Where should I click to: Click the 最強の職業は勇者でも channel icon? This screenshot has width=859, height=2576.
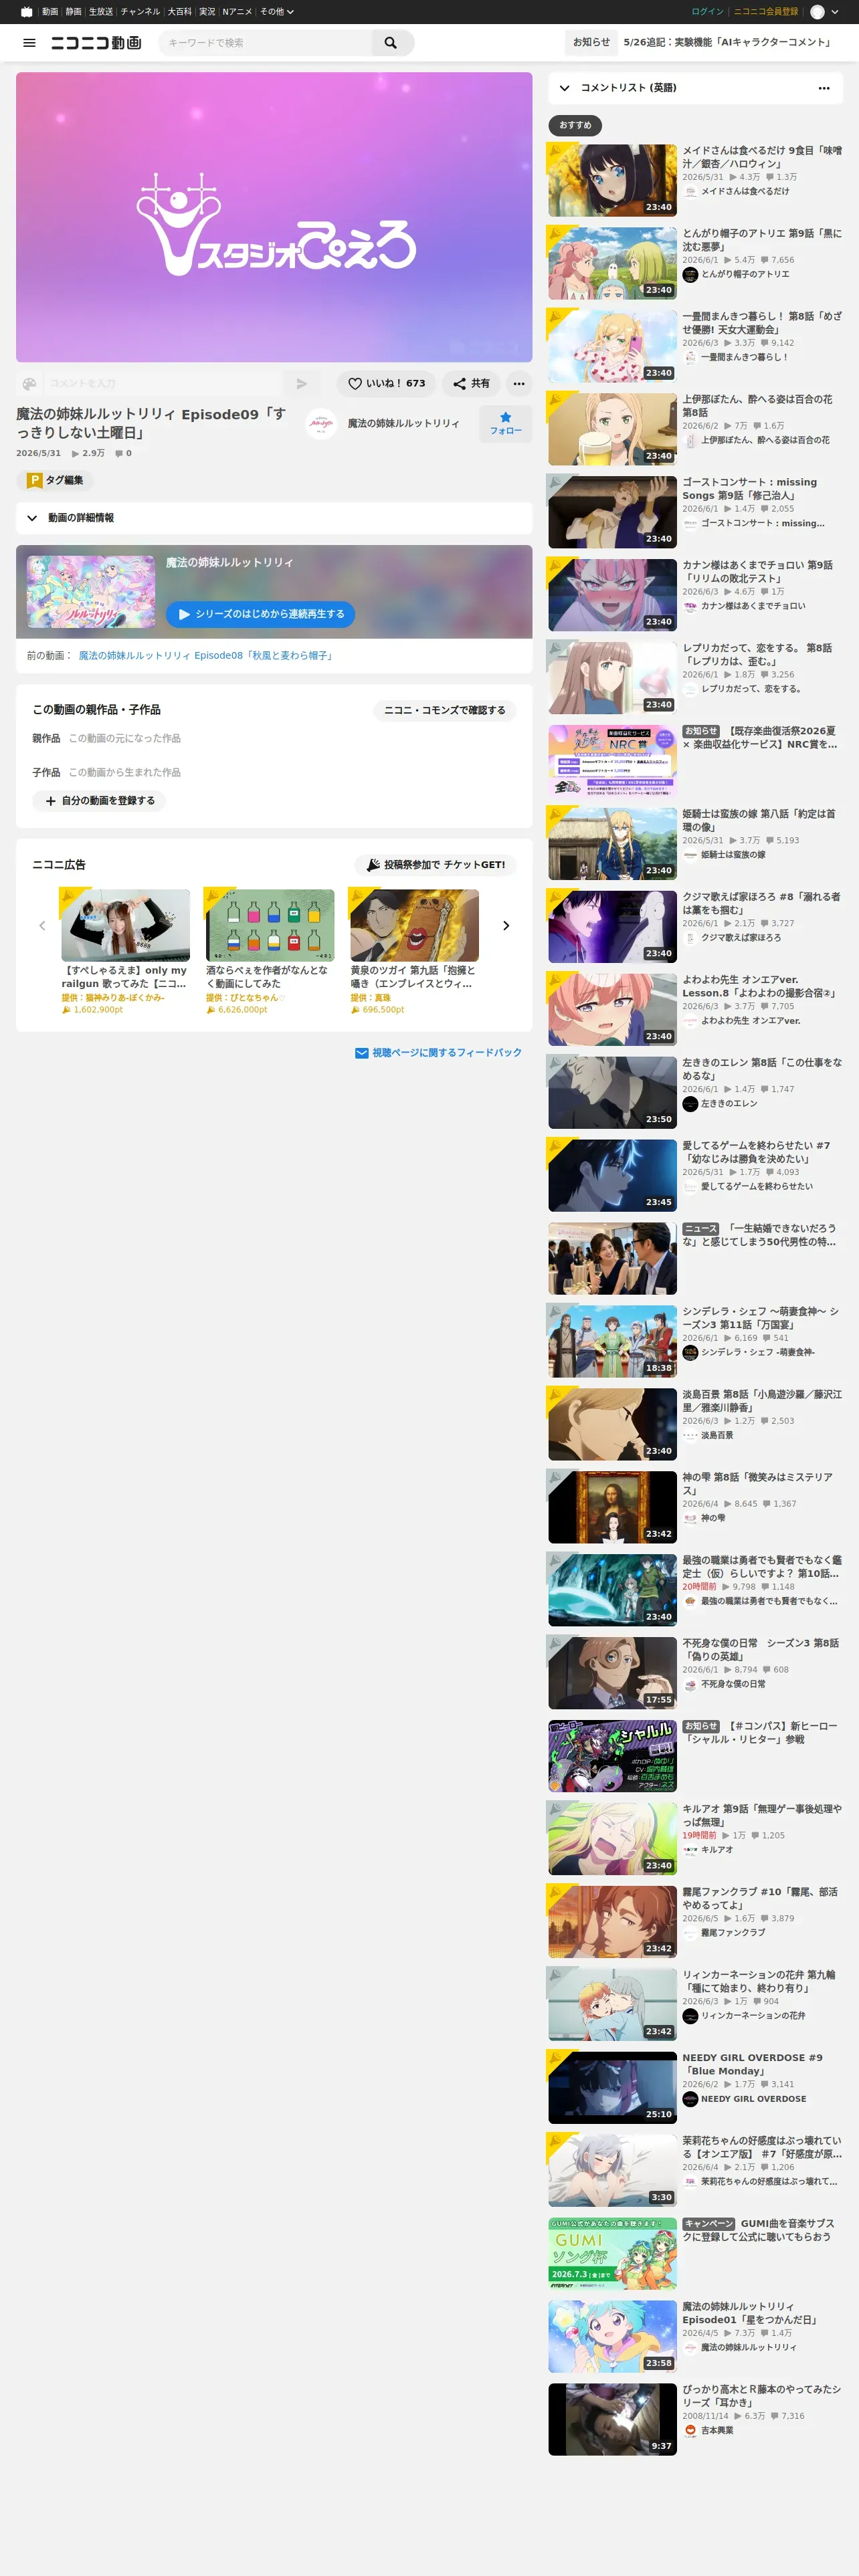690,1602
